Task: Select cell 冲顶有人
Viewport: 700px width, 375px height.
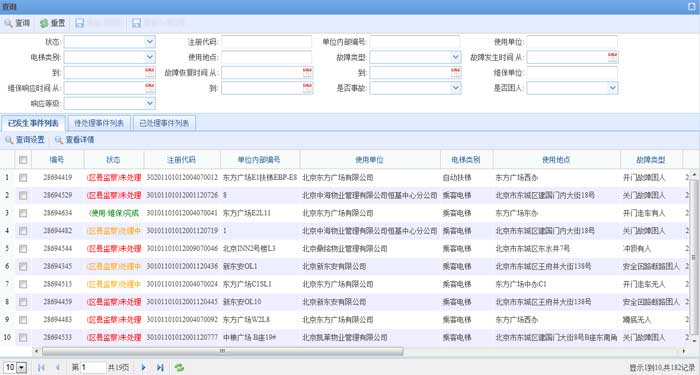Action: pyautogui.click(x=637, y=249)
